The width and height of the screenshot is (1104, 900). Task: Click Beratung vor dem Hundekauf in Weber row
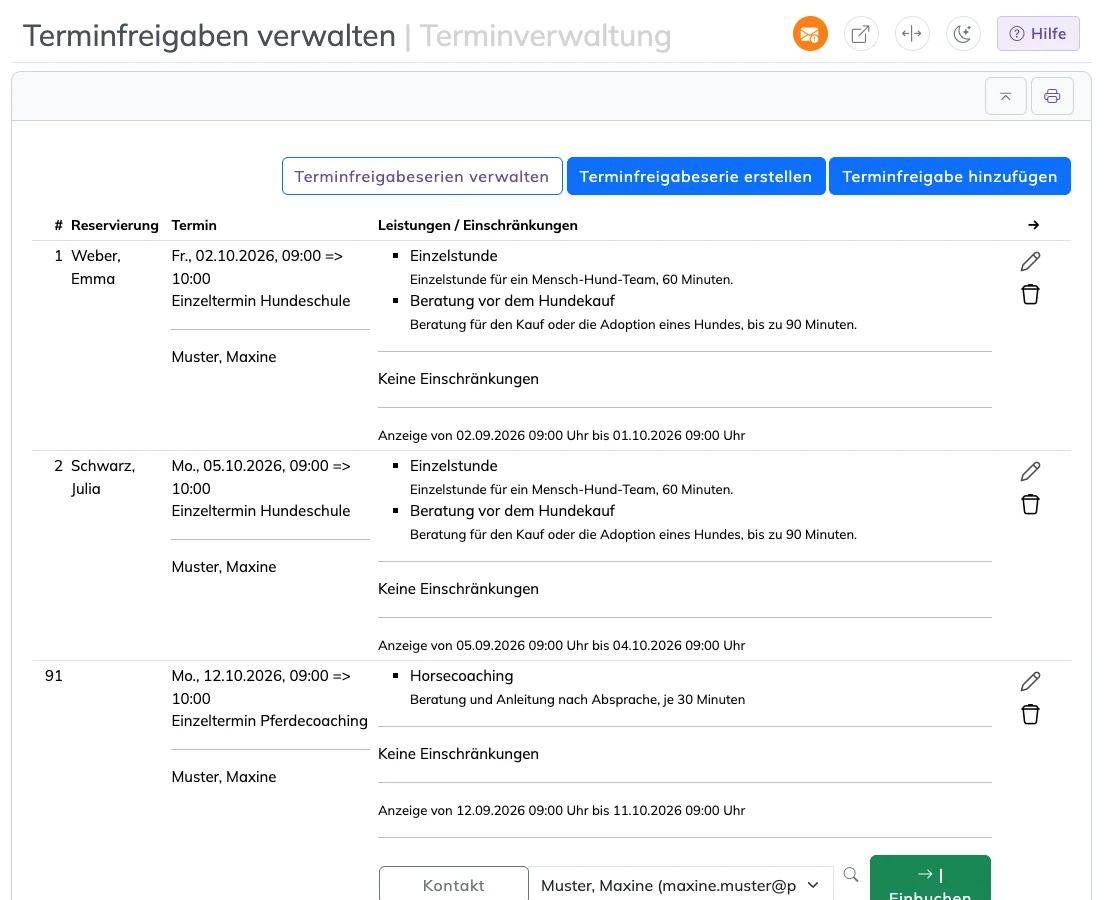(x=512, y=301)
